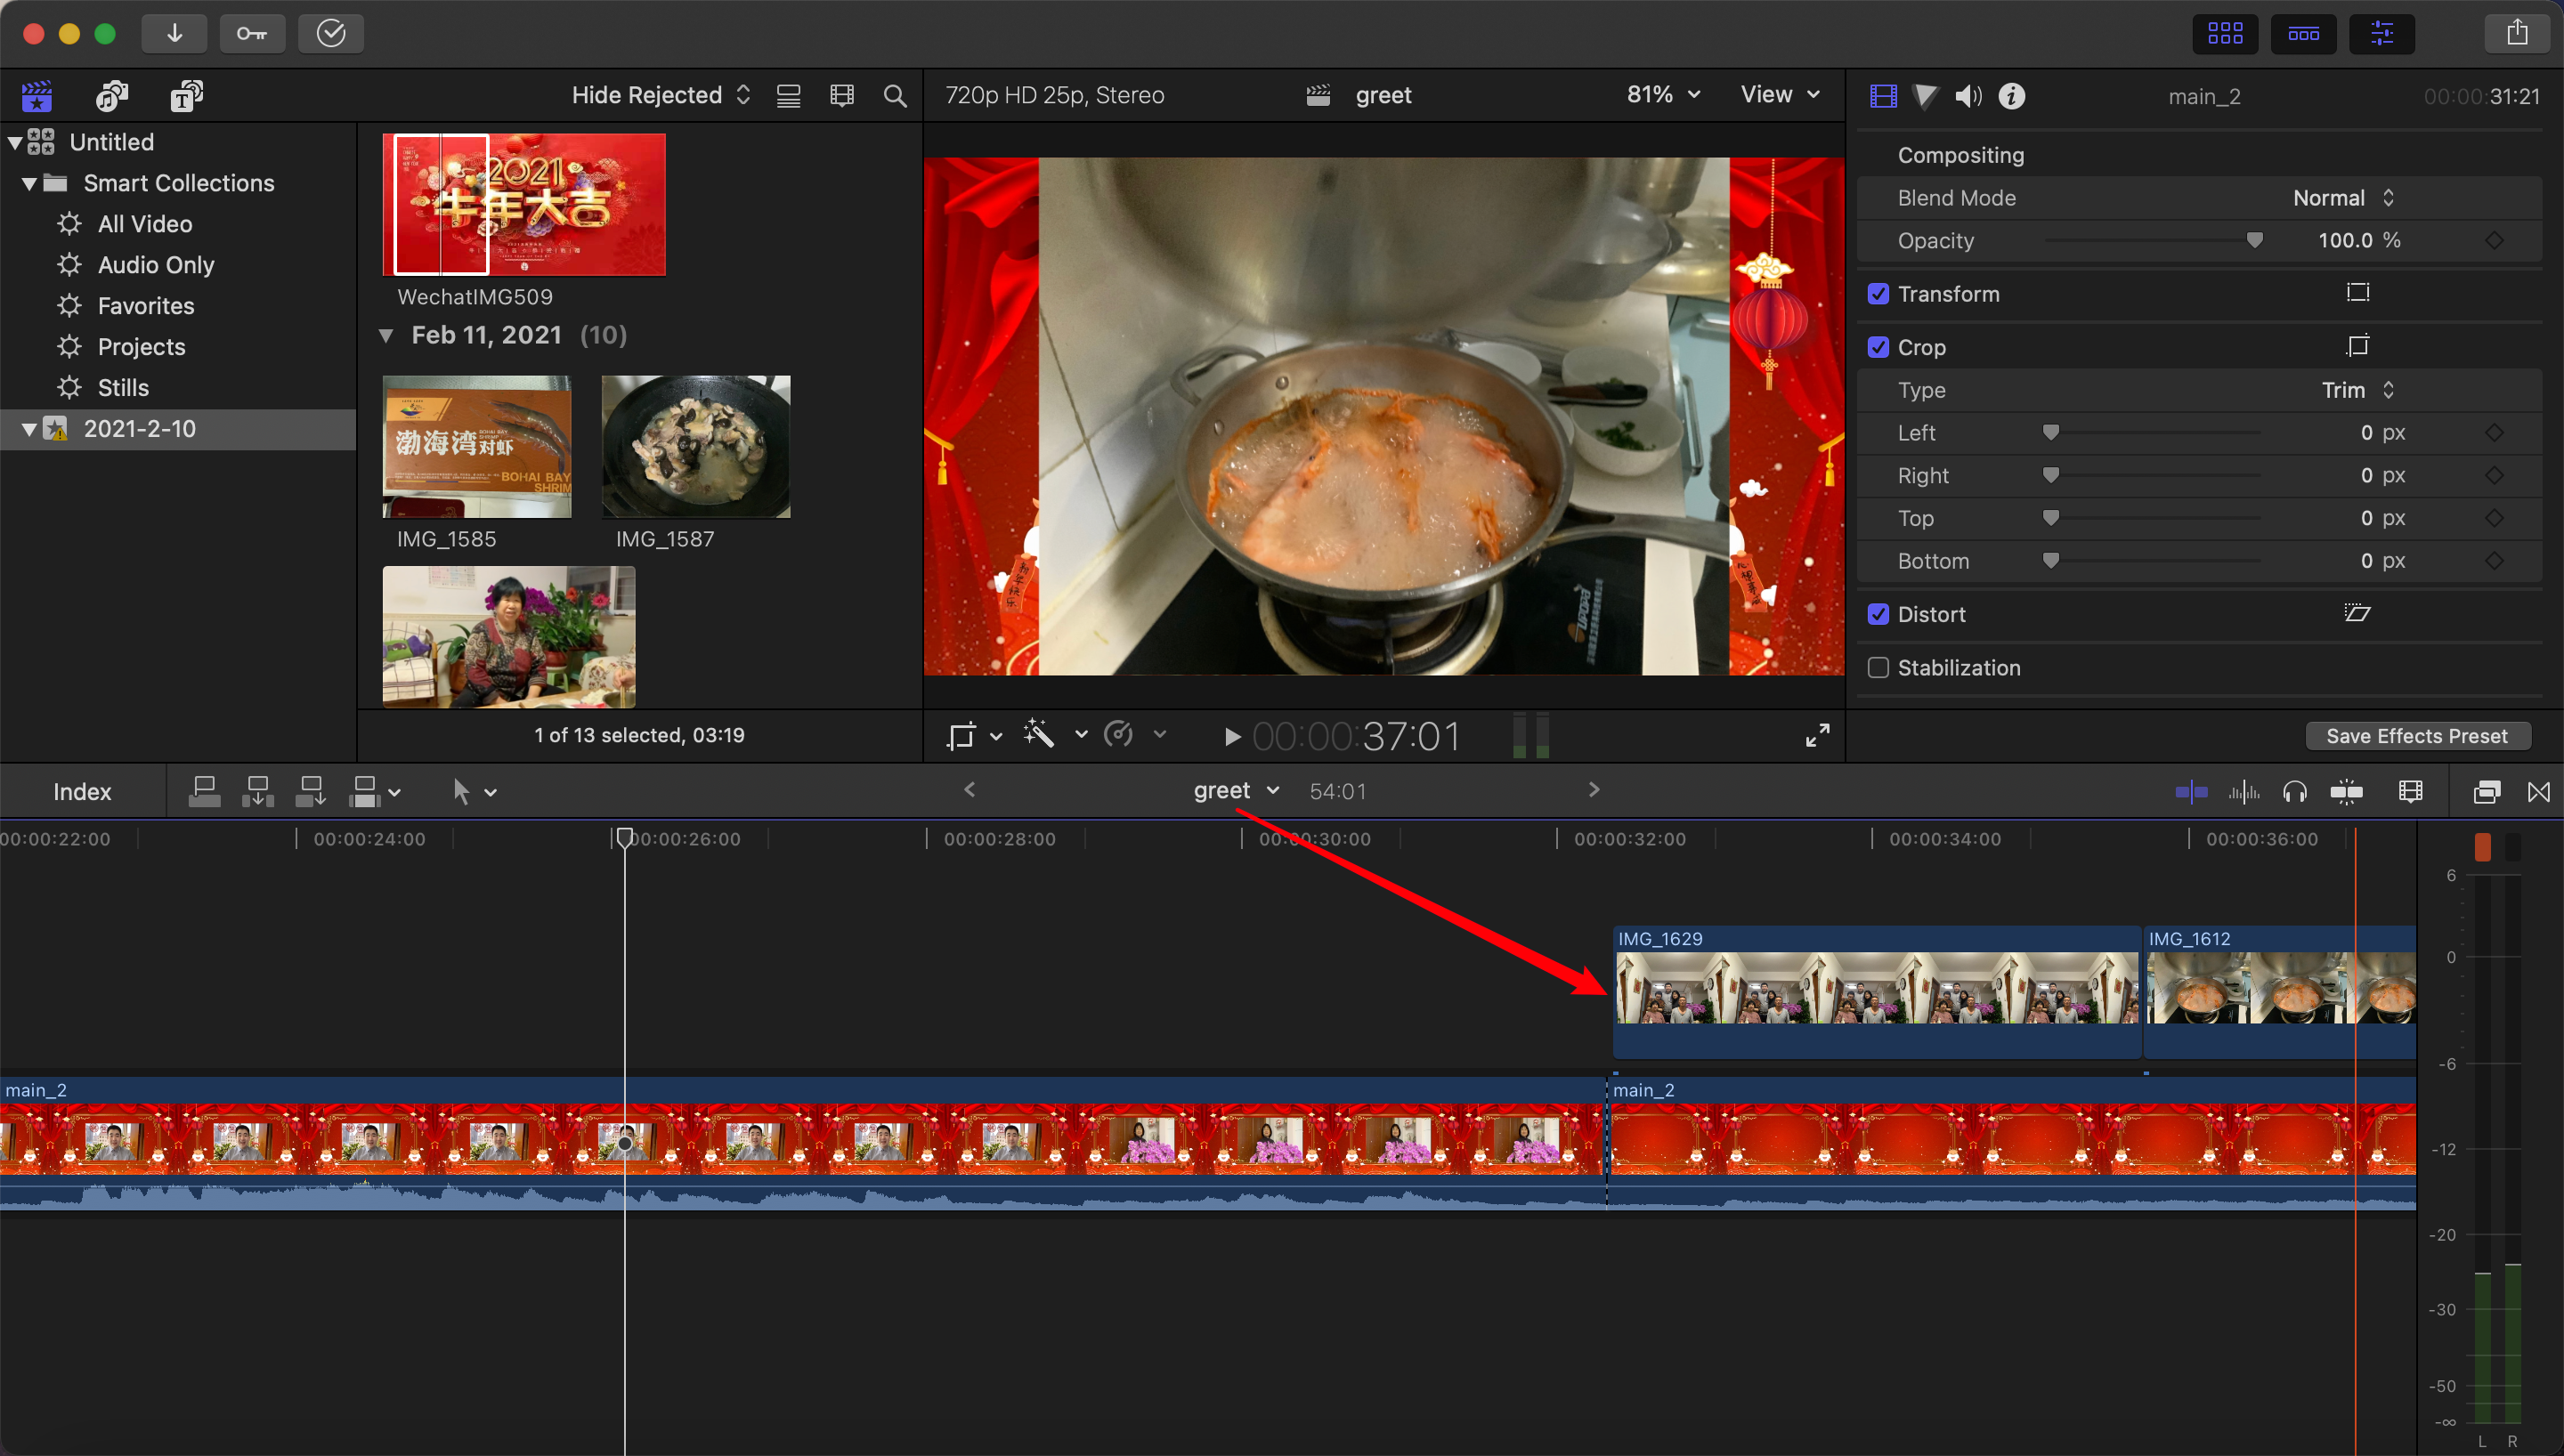Image resolution: width=2564 pixels, height=1456 pixels.
Task: Open the Info inspector icon
Action: tap(2011, 96)
